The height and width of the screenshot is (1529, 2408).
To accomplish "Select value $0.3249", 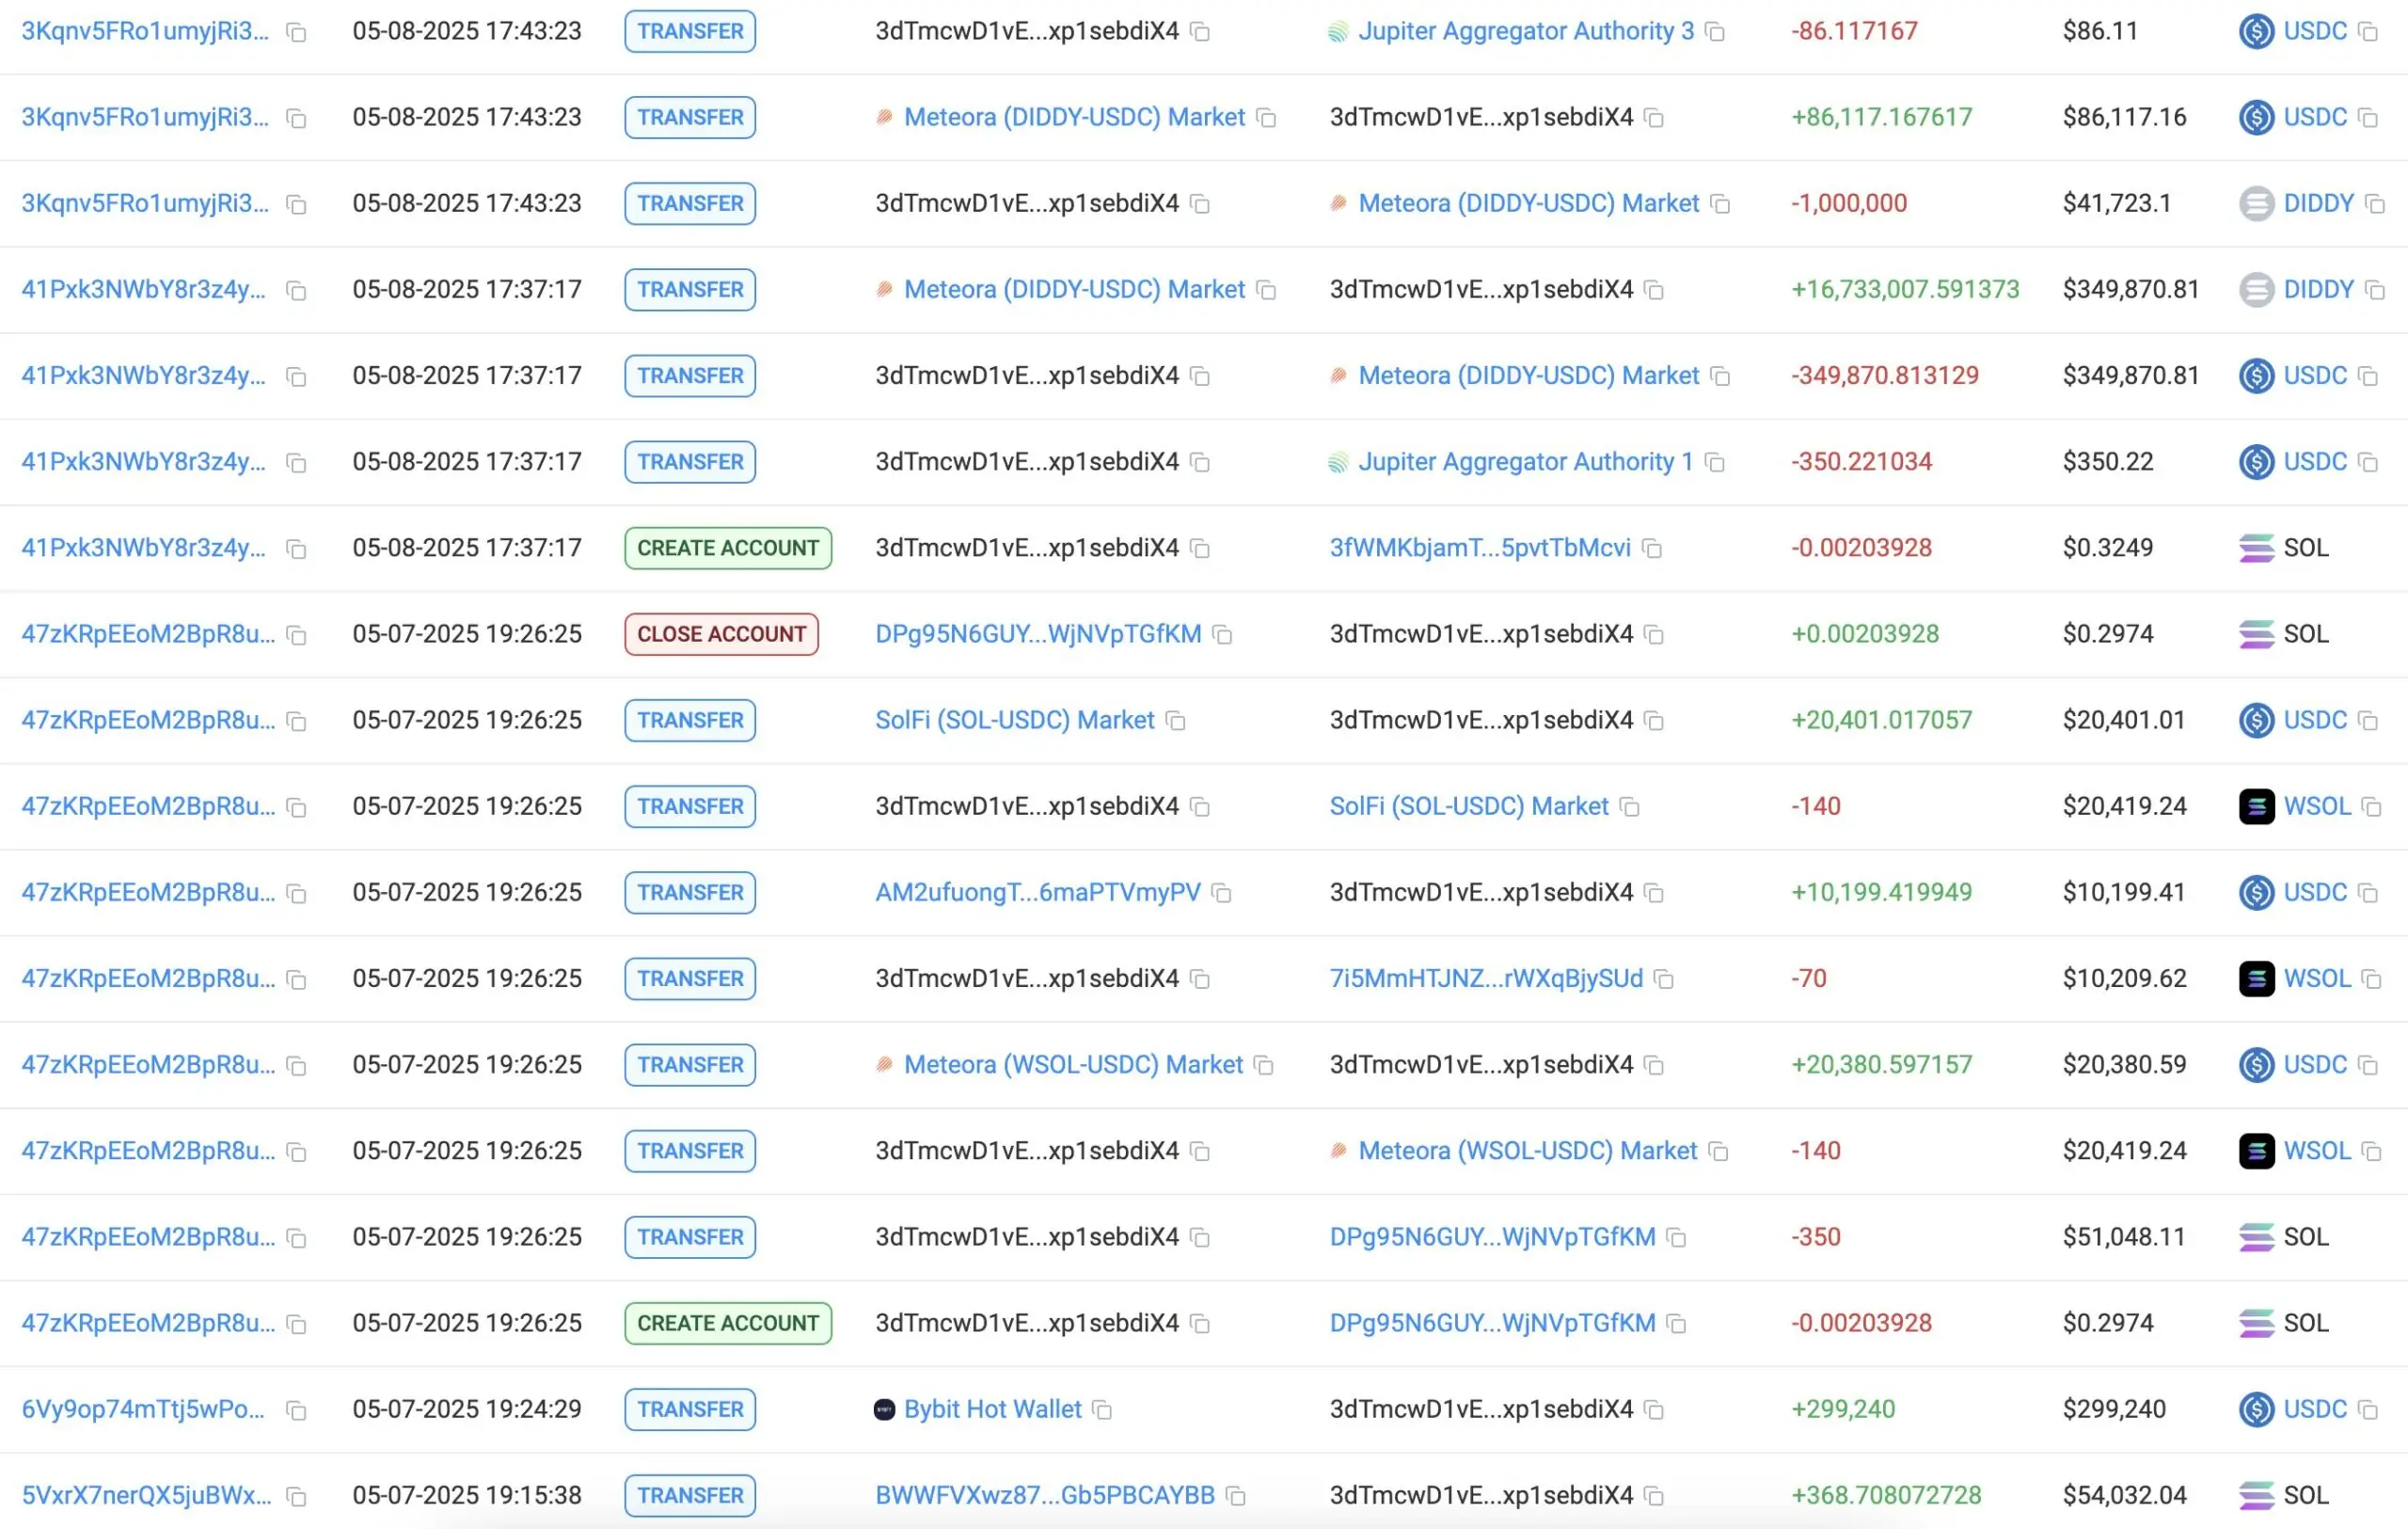I will pos(2107,547).
